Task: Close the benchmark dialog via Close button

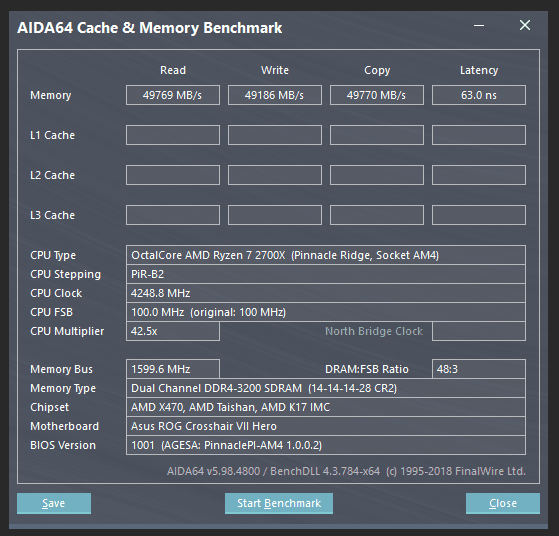Action: point(503,503)
